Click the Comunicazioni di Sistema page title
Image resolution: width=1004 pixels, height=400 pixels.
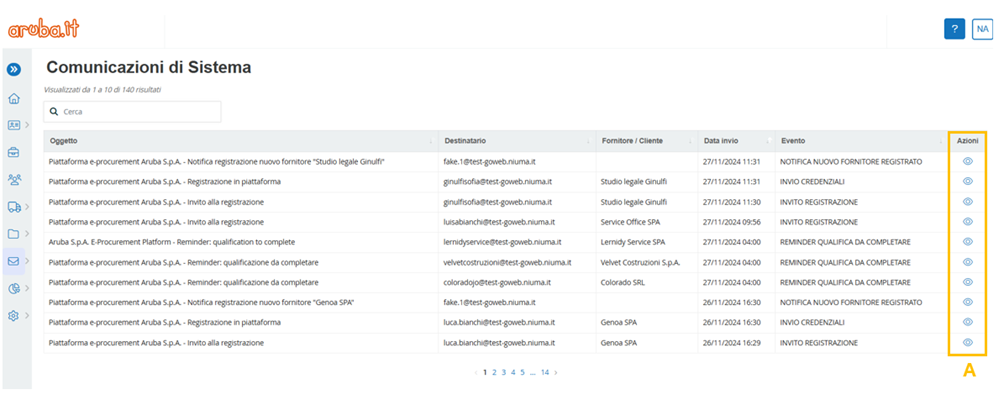[149, 68]
